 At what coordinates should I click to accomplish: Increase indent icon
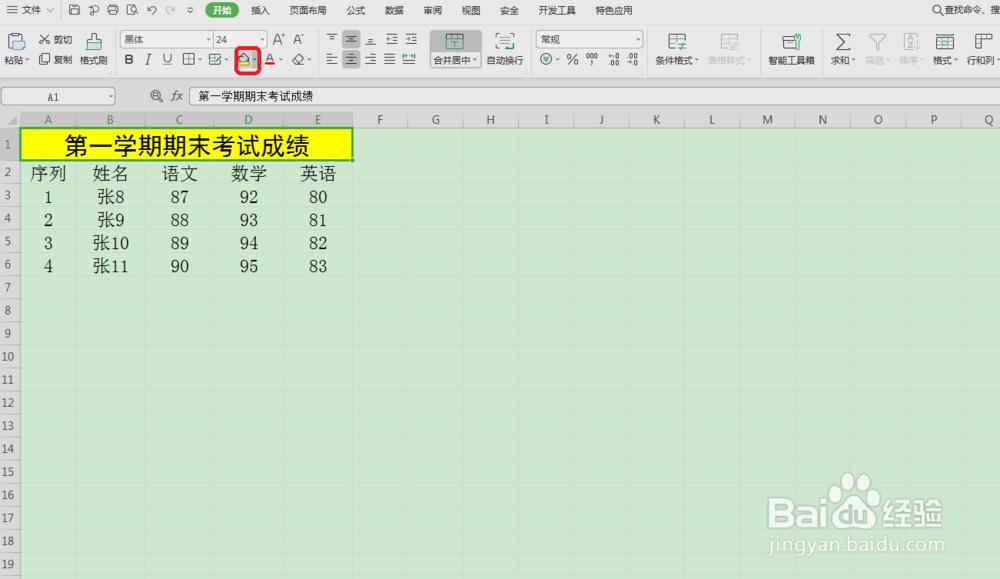[x=411, y=40]
